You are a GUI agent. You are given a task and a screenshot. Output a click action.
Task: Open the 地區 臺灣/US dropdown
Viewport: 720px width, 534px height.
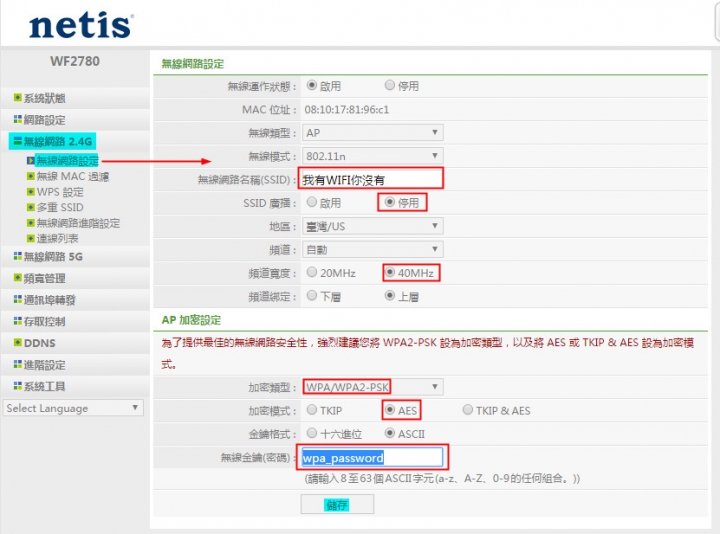click(372, 226)
